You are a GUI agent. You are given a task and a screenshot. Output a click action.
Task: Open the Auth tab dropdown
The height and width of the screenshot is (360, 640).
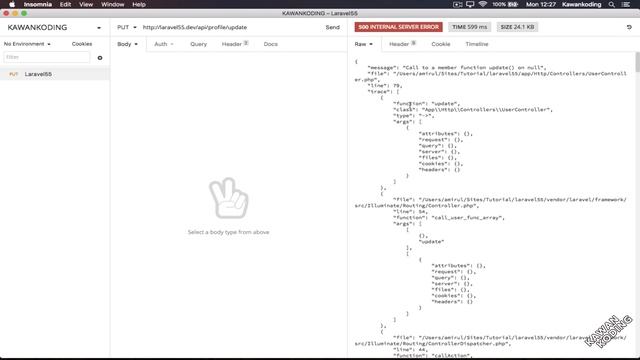tap(164, 44)
